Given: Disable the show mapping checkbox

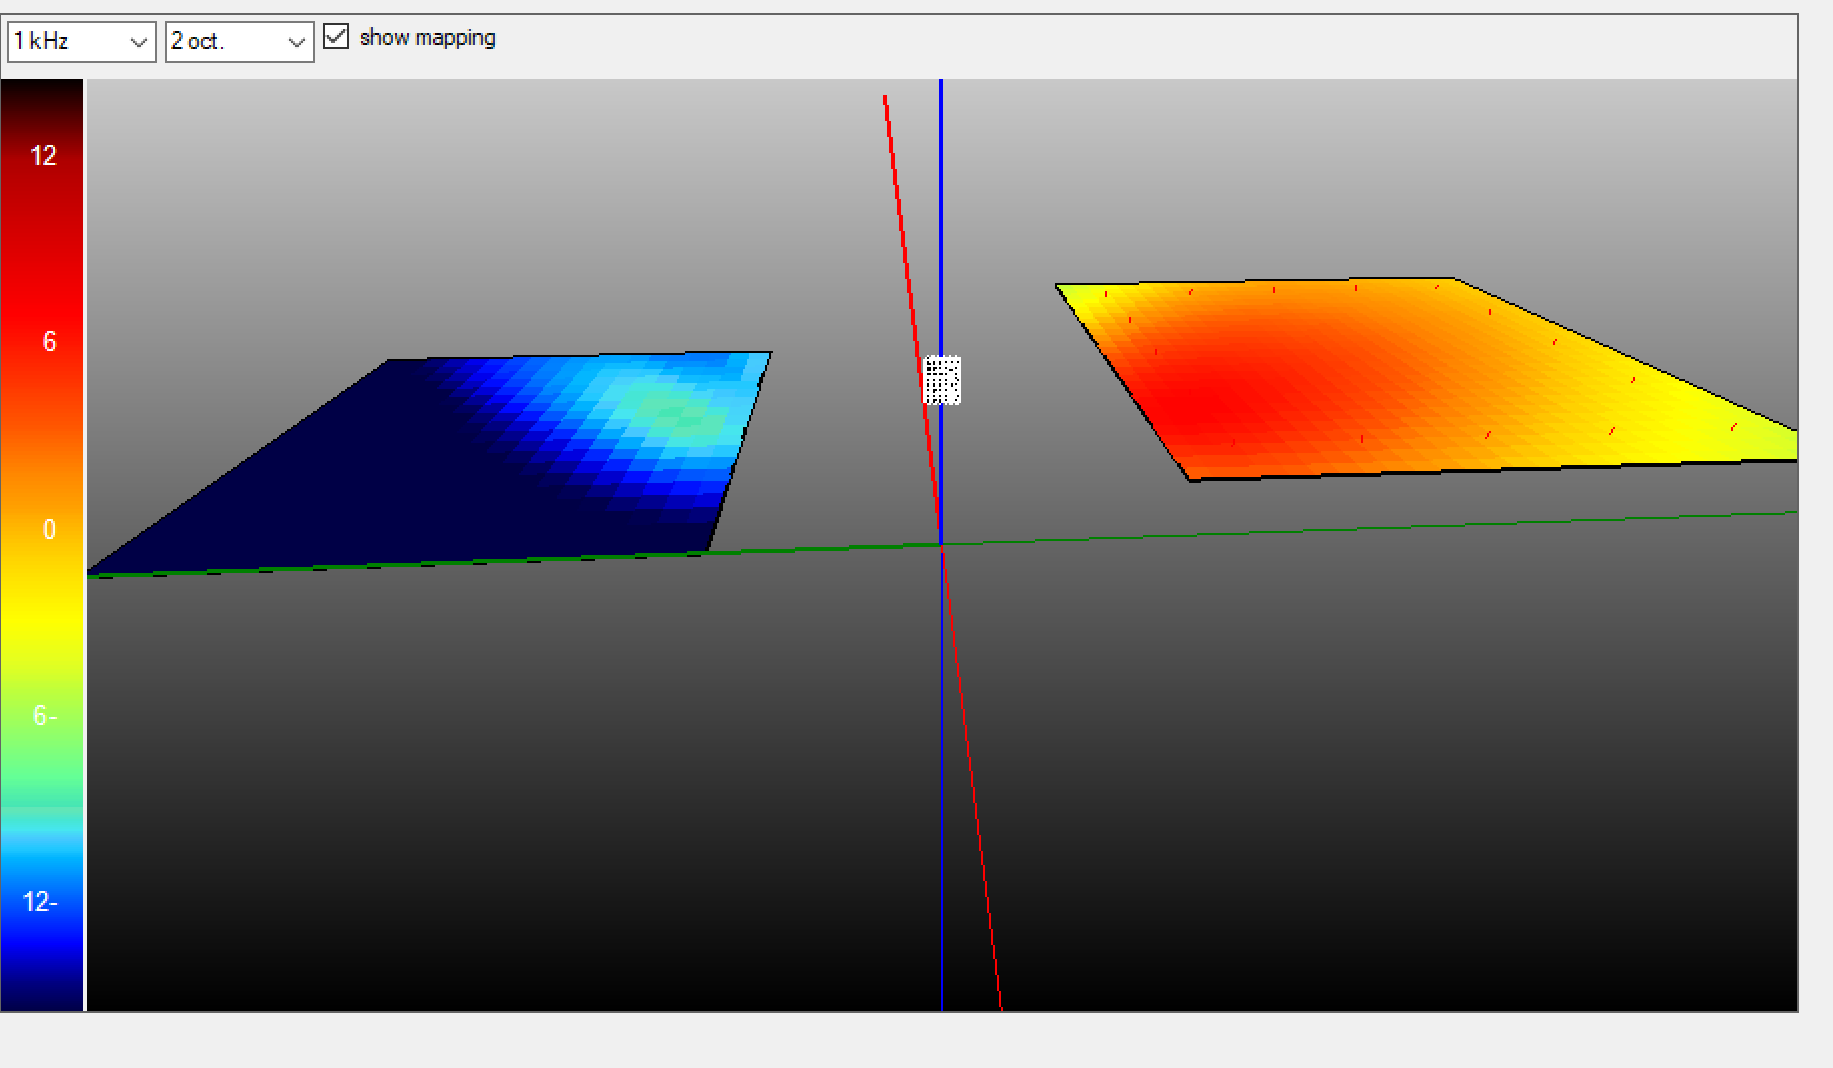Looking at the screenshot, I should (336, 38).
